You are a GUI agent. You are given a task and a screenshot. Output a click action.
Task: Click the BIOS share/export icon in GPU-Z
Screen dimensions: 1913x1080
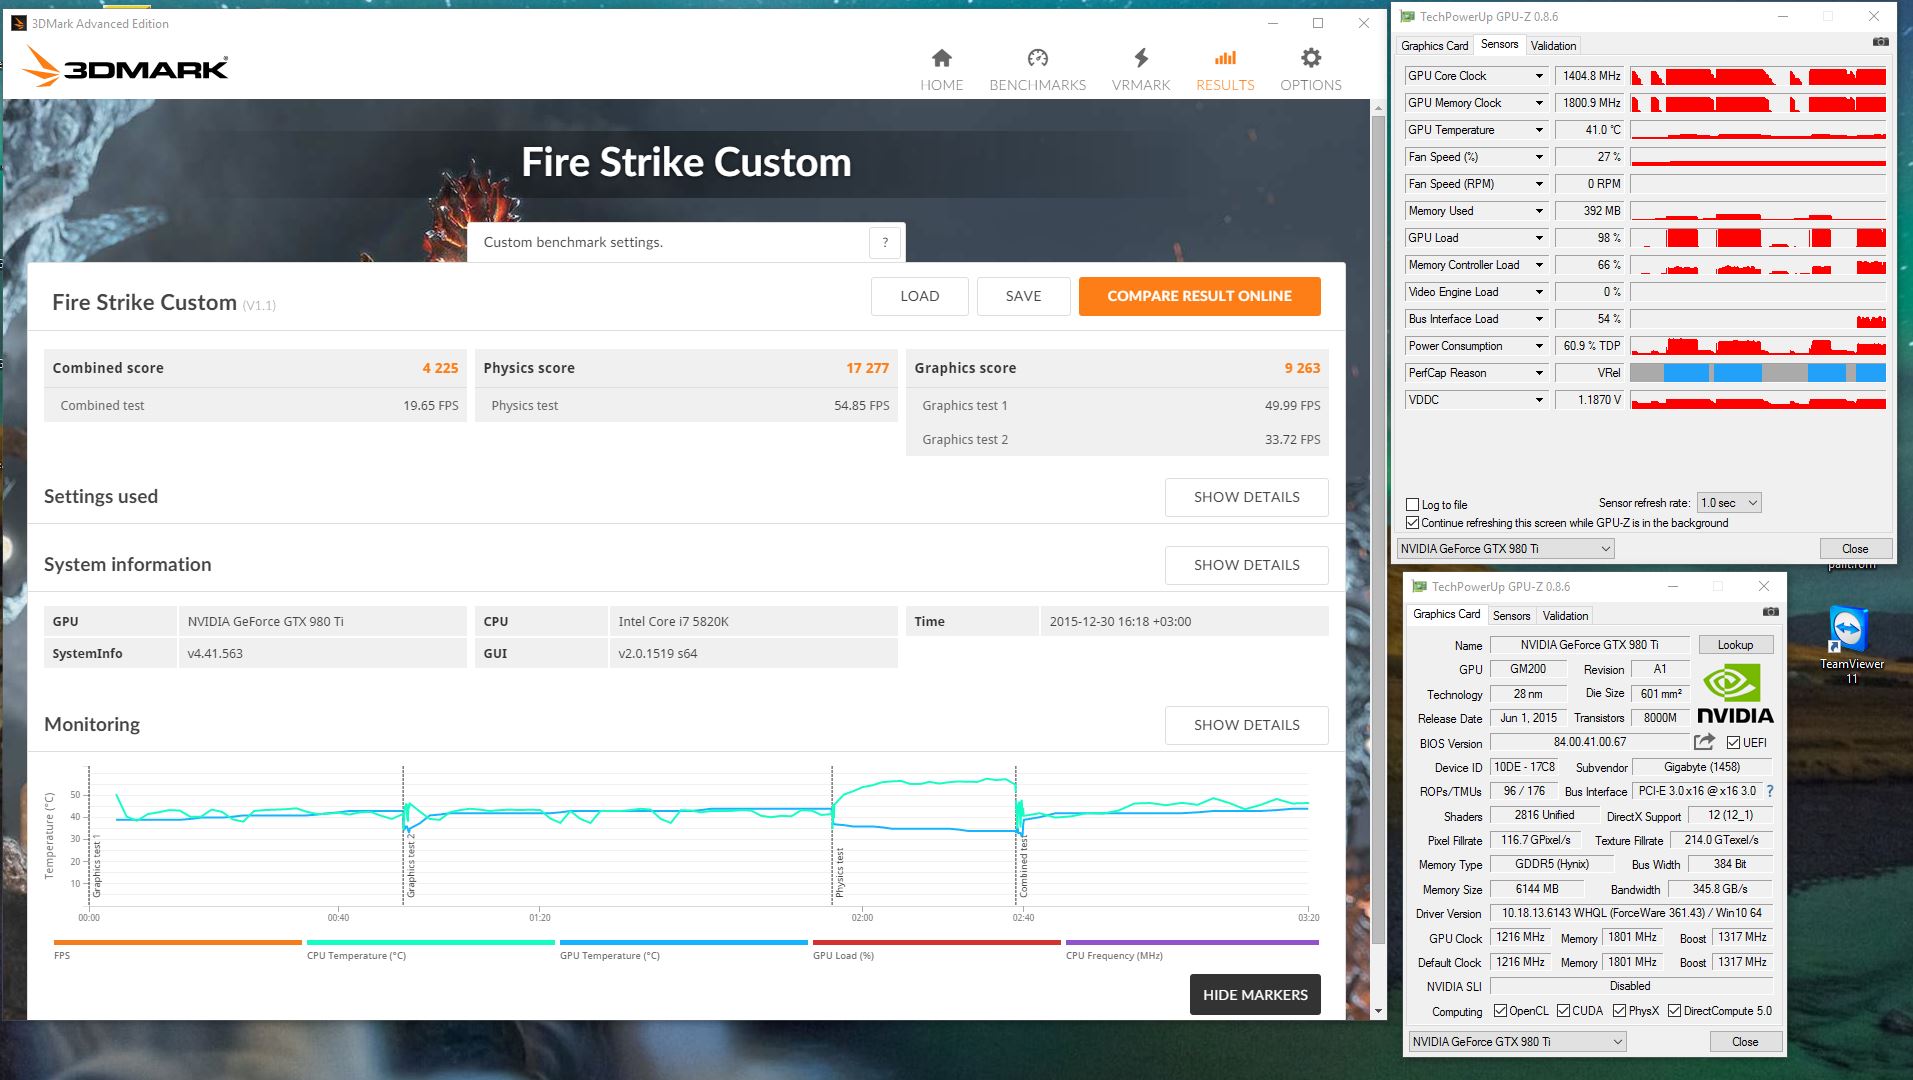pyautogui.click(x=1704, y=742)
